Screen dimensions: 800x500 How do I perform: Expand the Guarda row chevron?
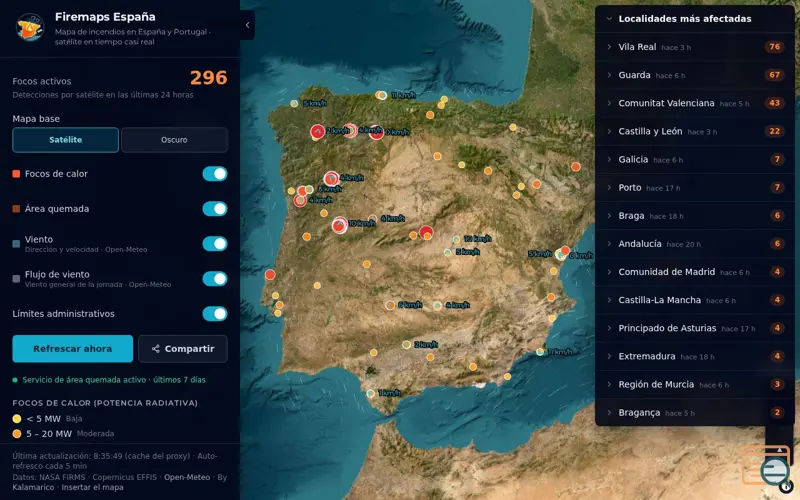pos(609,74)
